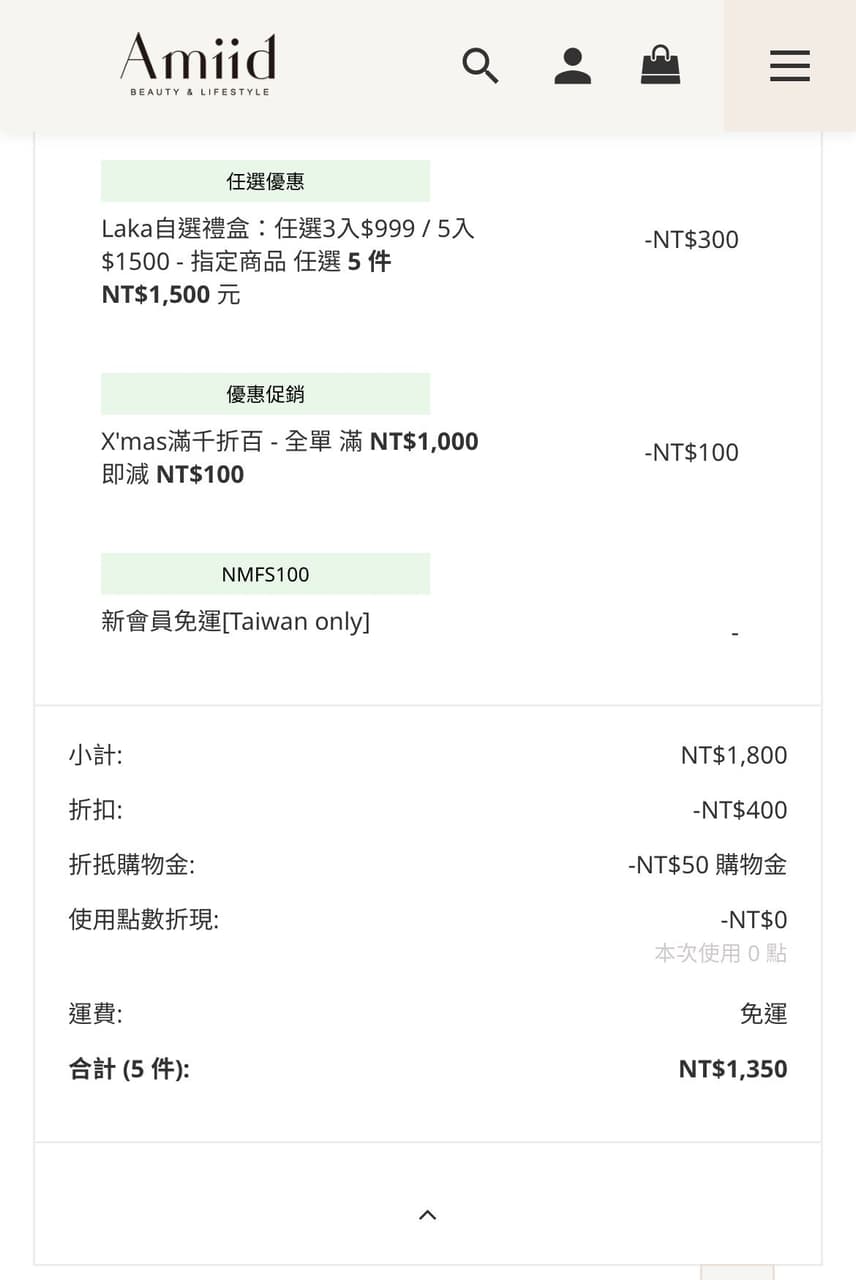Select the 小計 subtotal NT$1,800 value
Viewport: 856px width, 1280px height.
(733, 755)
